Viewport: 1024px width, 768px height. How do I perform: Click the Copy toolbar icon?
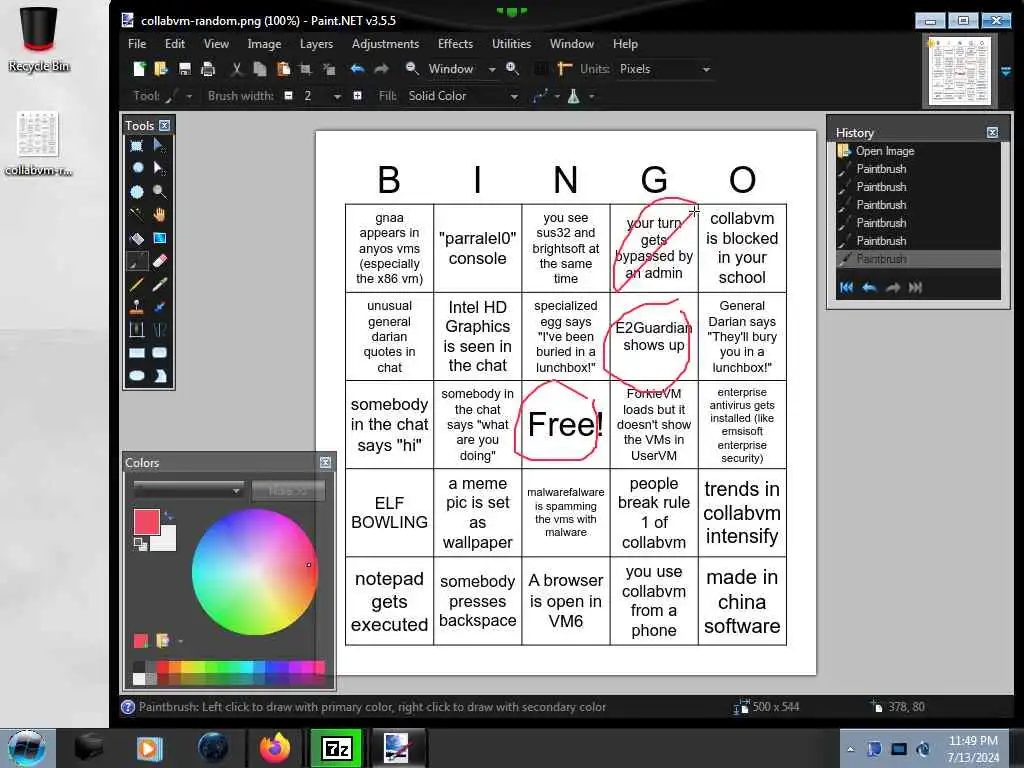[259, 69]
